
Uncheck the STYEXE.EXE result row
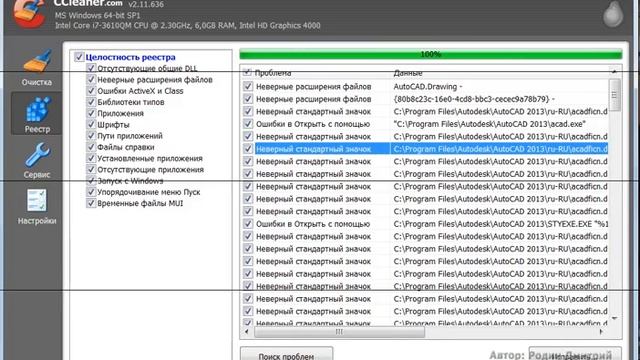(x=248, y=224)
